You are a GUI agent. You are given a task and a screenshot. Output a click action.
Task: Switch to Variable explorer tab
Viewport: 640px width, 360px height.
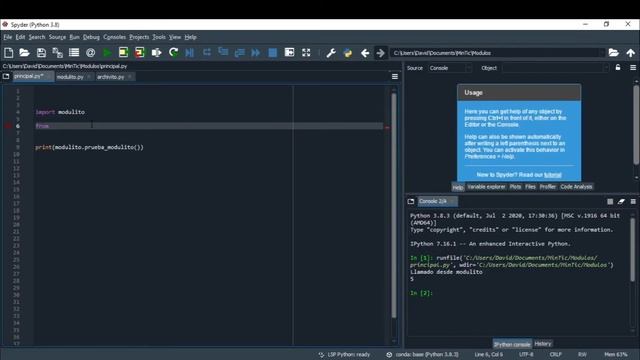pos(486,187)
